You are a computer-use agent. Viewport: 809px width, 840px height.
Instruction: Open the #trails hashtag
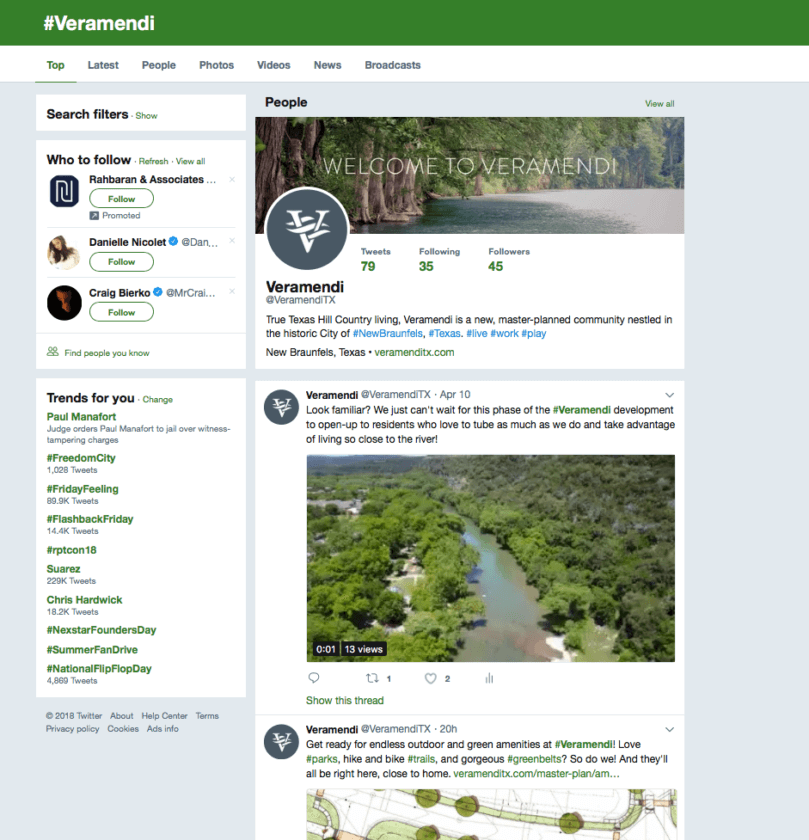(421, 759)
